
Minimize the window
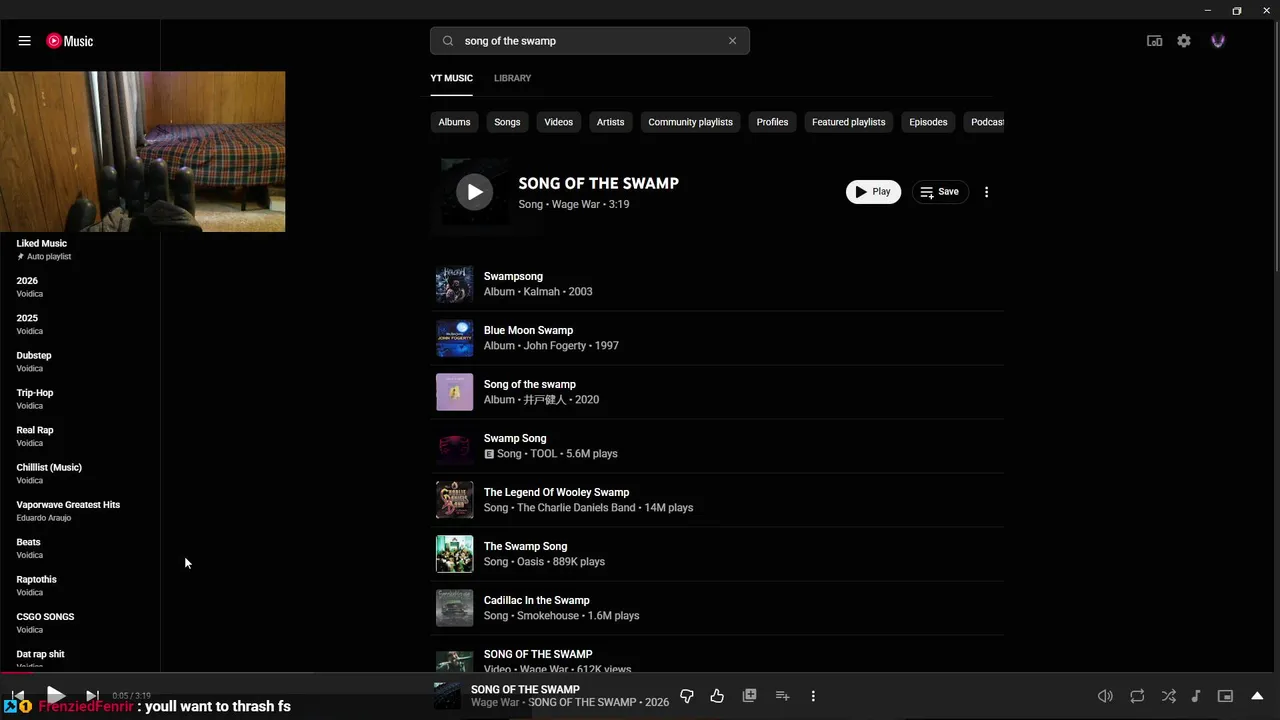coord(1208,10)
